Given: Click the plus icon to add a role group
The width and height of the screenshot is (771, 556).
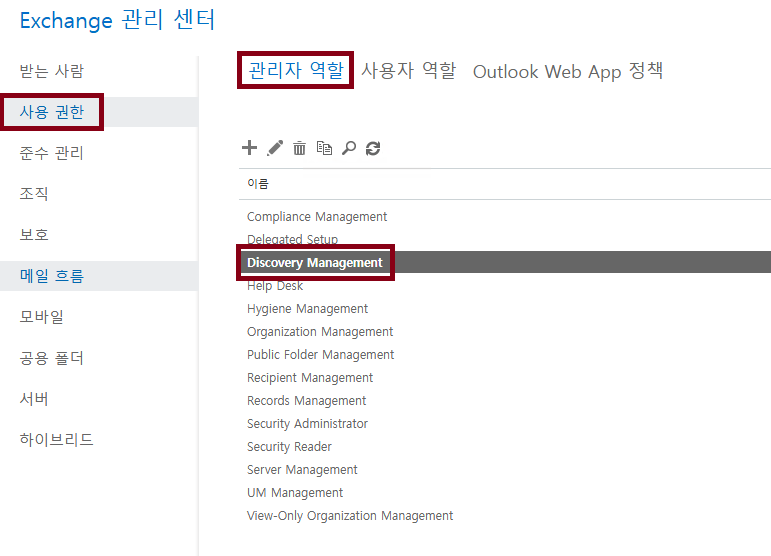Looking at the screenshot, I should (x=249, y=147).
